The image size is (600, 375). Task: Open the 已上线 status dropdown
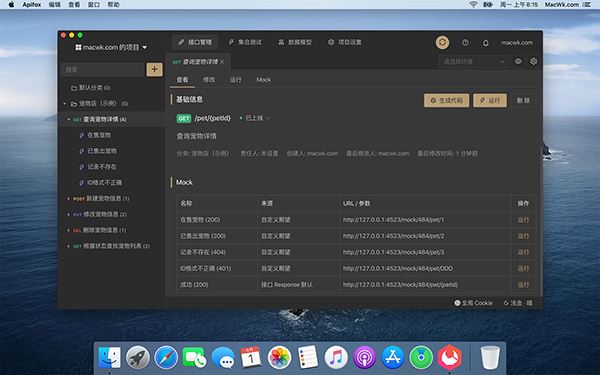click(255, 118)
